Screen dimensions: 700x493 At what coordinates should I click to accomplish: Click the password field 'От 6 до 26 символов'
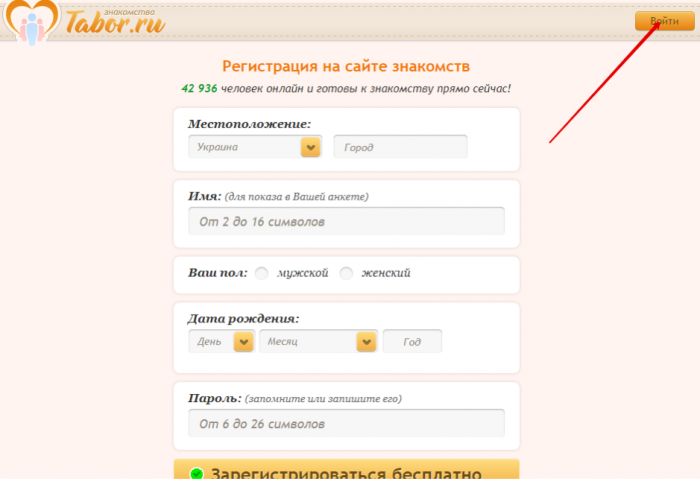point(346,423)
